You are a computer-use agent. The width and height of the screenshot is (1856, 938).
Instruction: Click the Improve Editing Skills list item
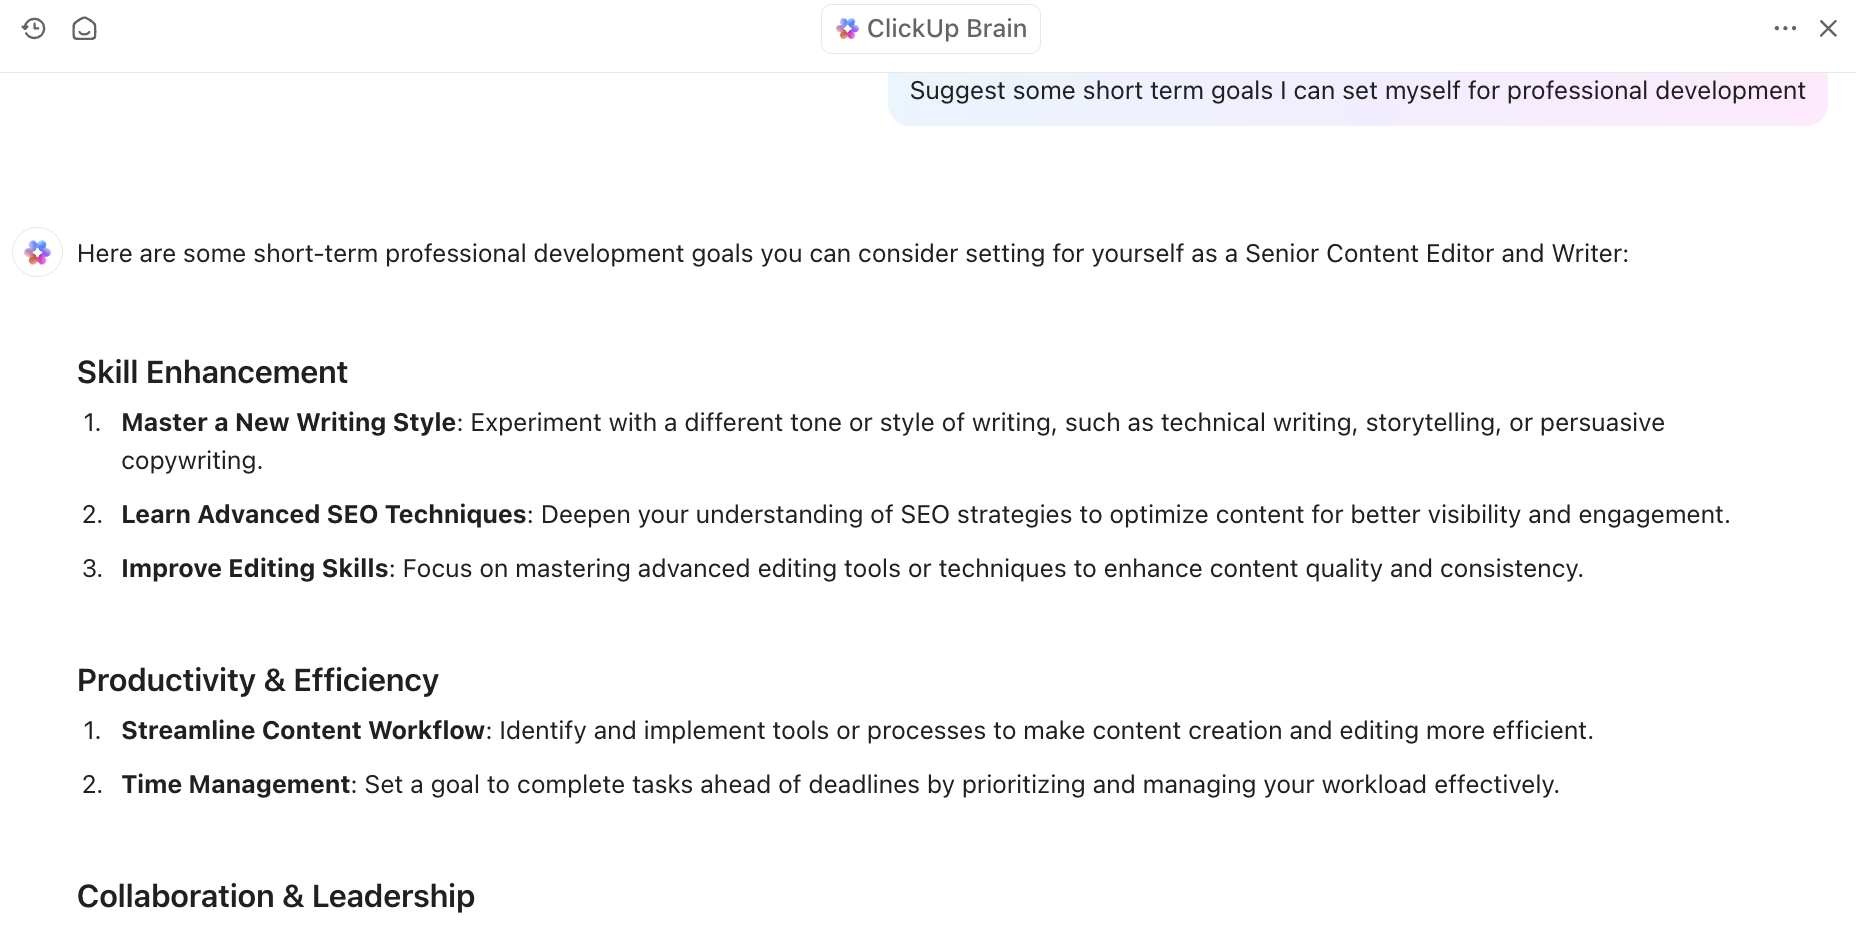pos(255,569)
